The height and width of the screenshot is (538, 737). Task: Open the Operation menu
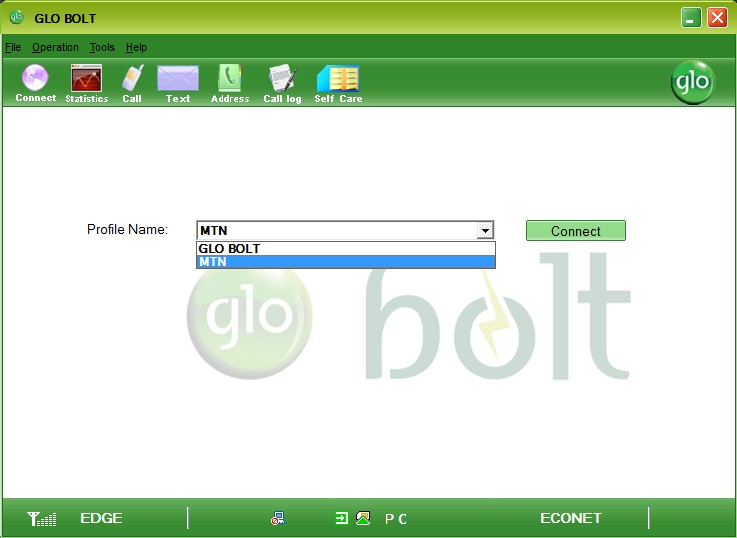(55, 47)
